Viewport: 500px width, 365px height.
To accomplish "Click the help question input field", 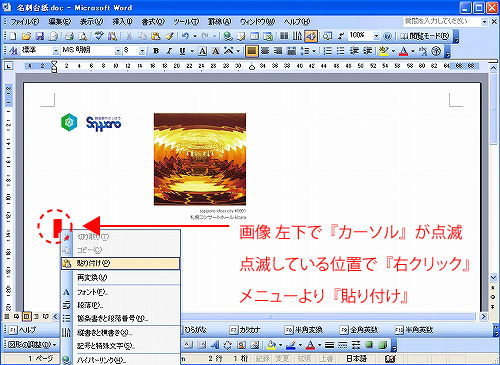I will click(442, 21).
